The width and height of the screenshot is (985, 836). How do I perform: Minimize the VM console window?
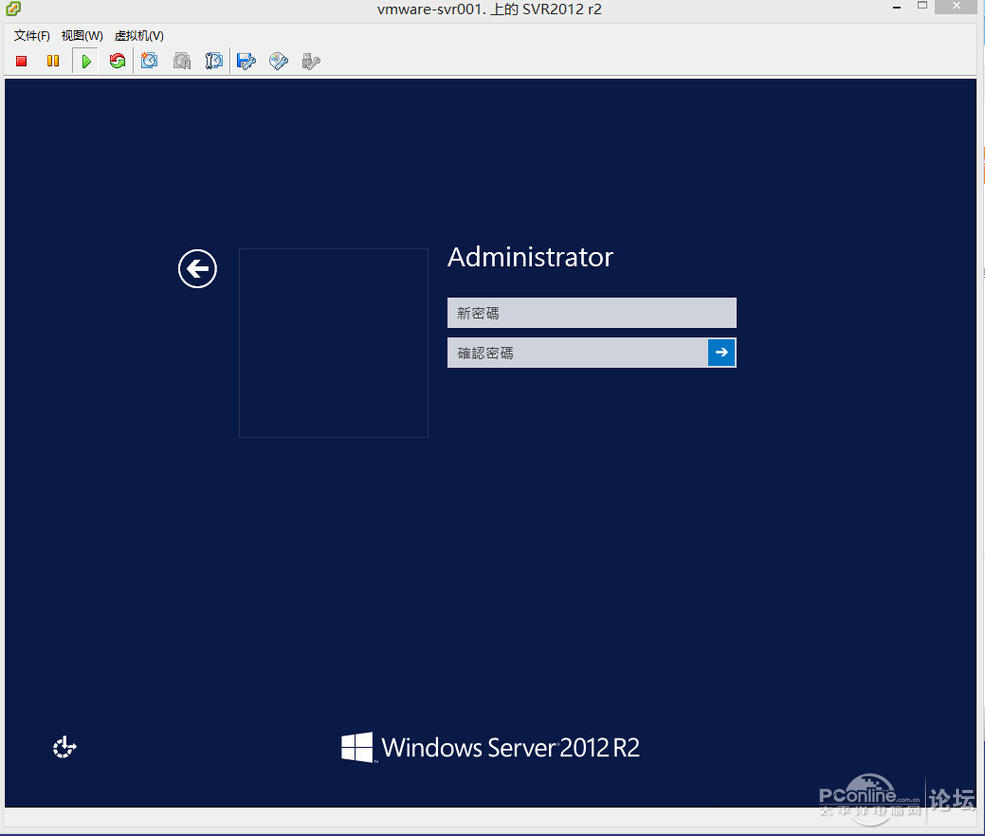897,7
